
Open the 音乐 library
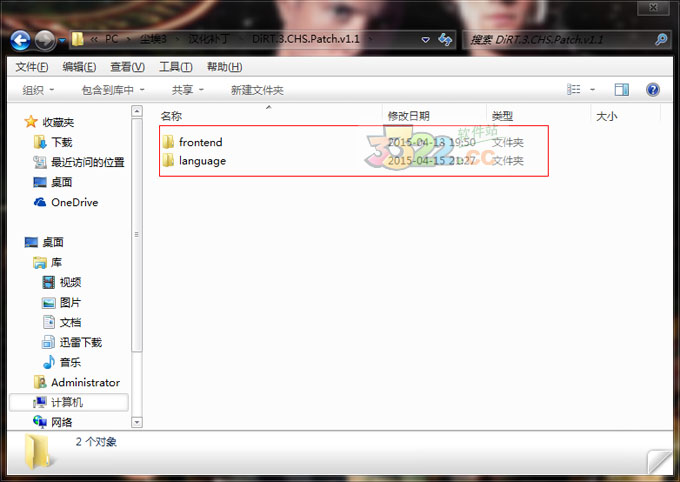[x=70, y=362]
